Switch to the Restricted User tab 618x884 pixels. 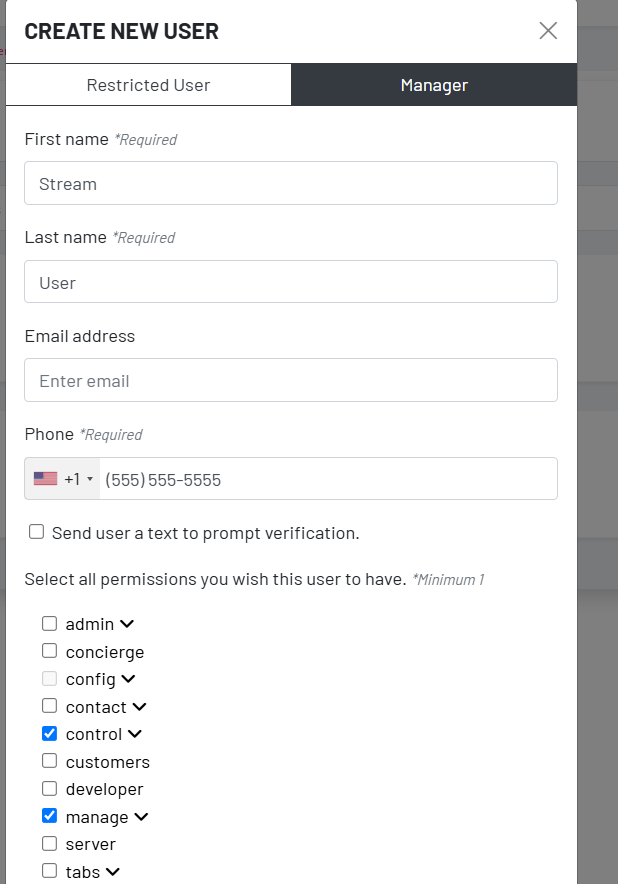pos(148,84)
